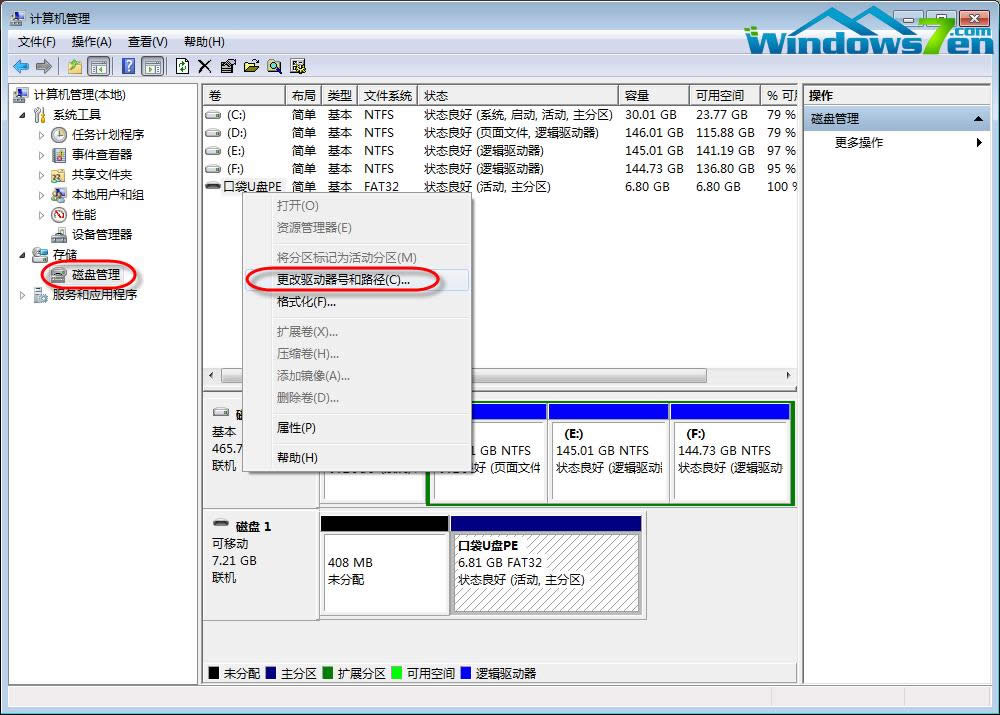Click the blue Help question mark icon
1000x715 pixels.
pos(128,66)
